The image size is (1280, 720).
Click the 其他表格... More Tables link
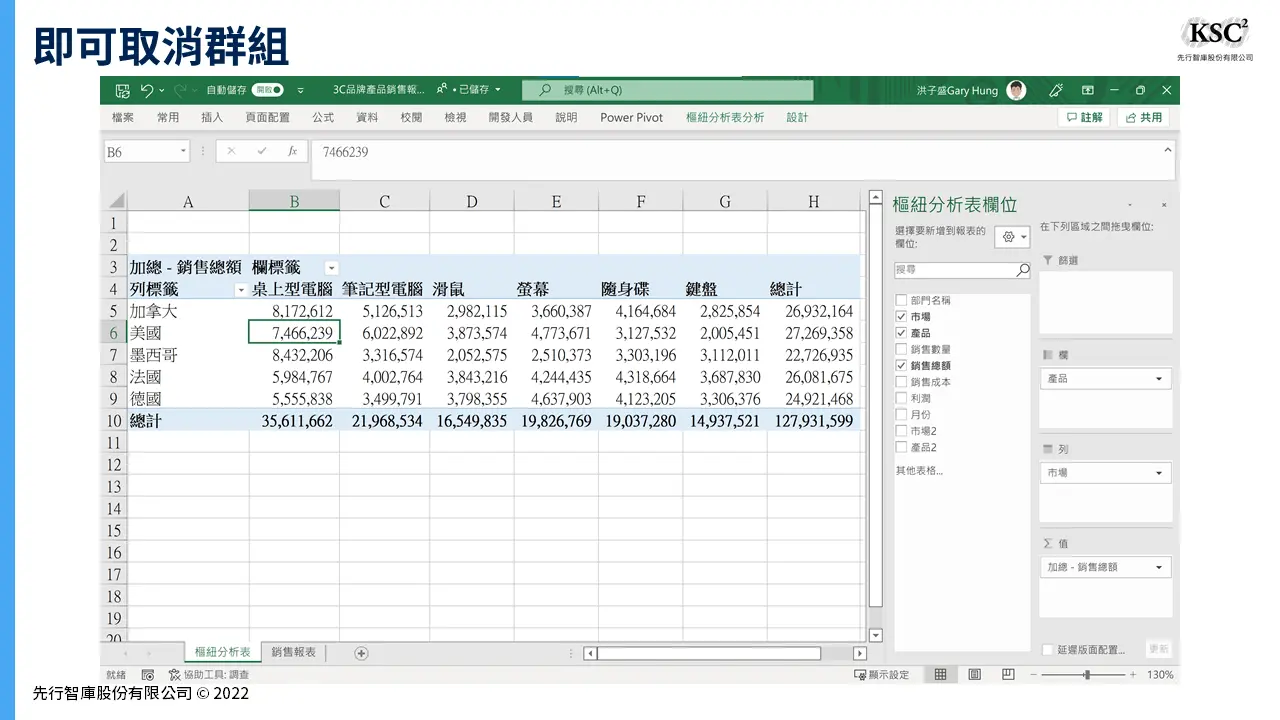(x=919, y=470)
